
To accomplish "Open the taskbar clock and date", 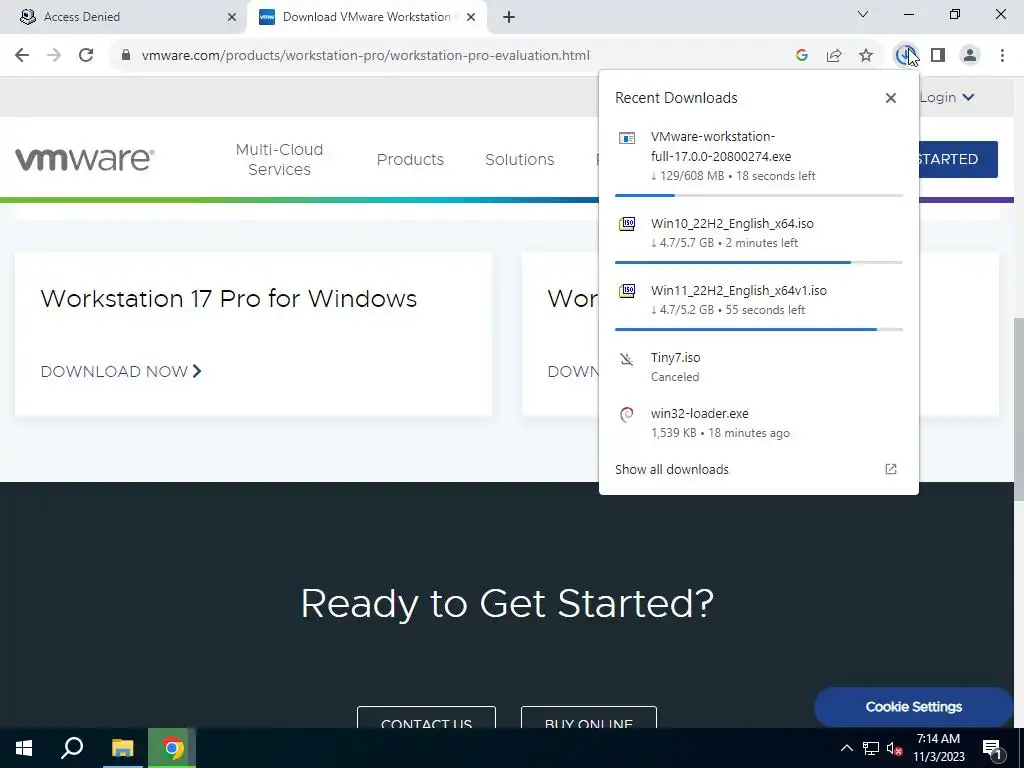I will tap(938, 748).
